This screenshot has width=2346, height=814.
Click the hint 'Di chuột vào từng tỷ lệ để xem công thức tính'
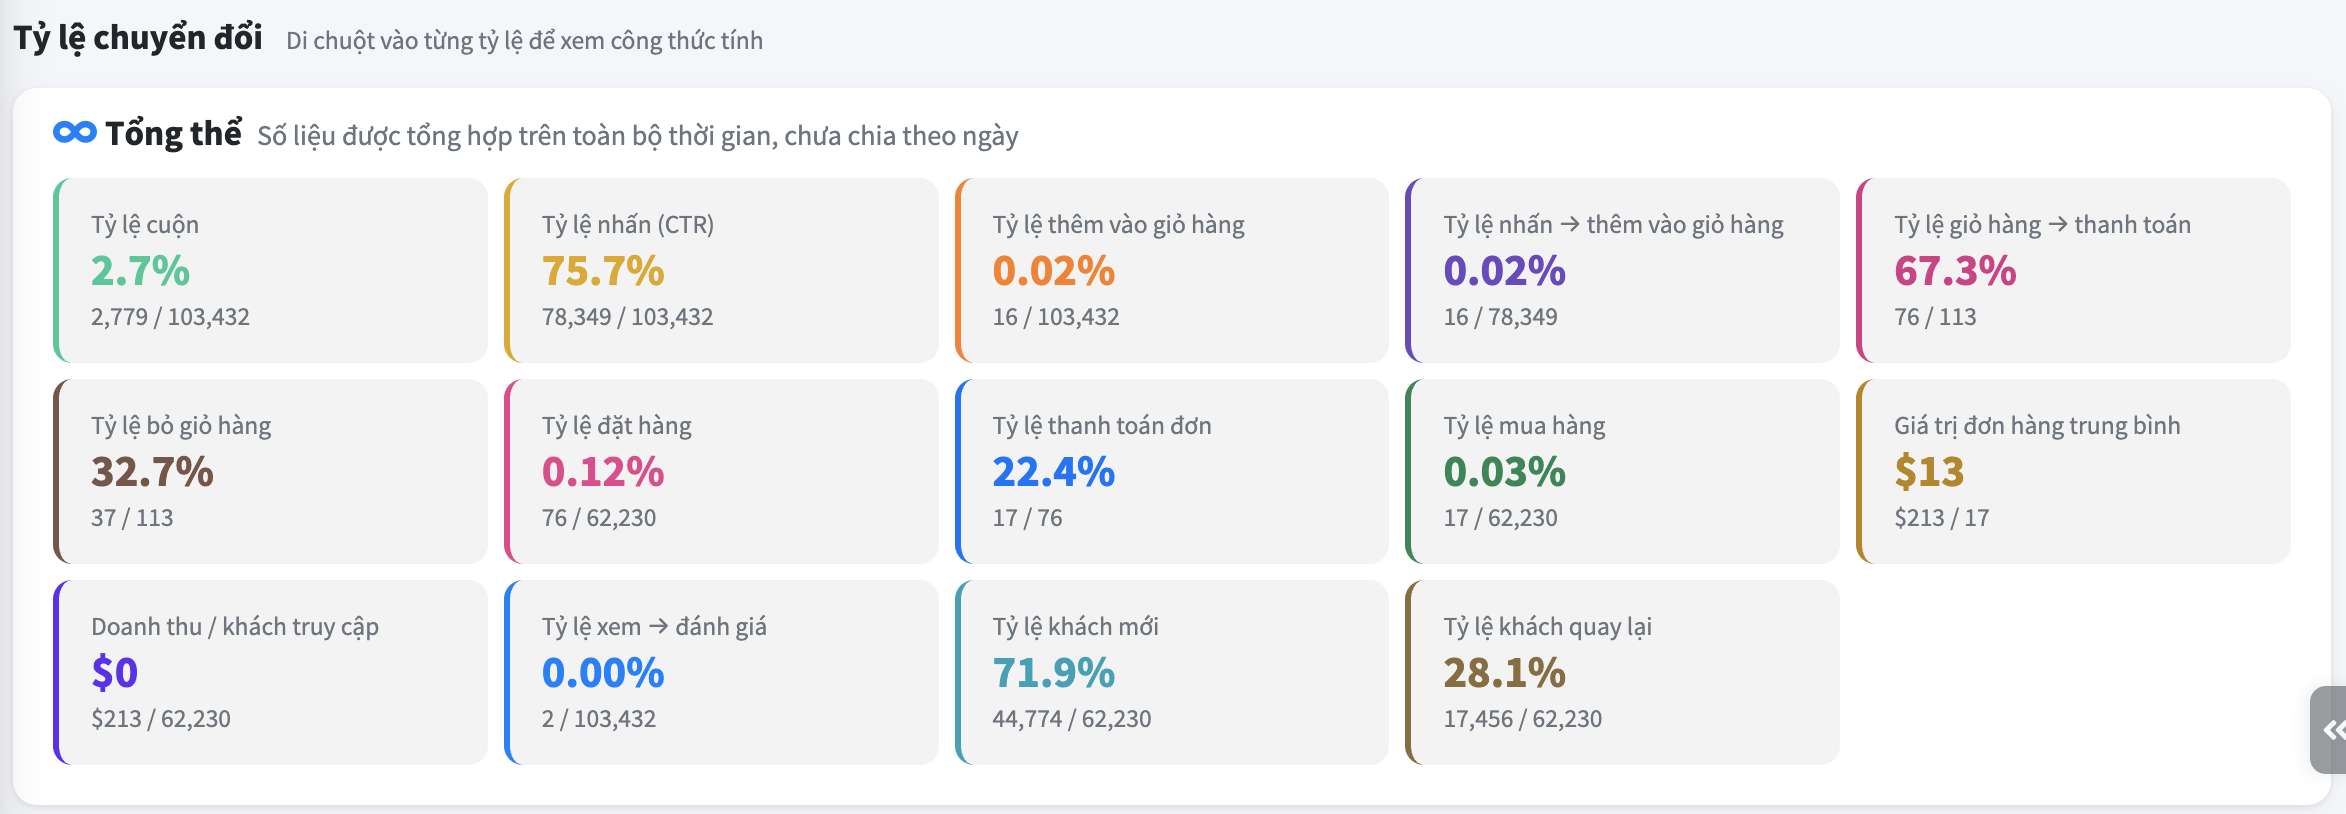coord(524,40)
